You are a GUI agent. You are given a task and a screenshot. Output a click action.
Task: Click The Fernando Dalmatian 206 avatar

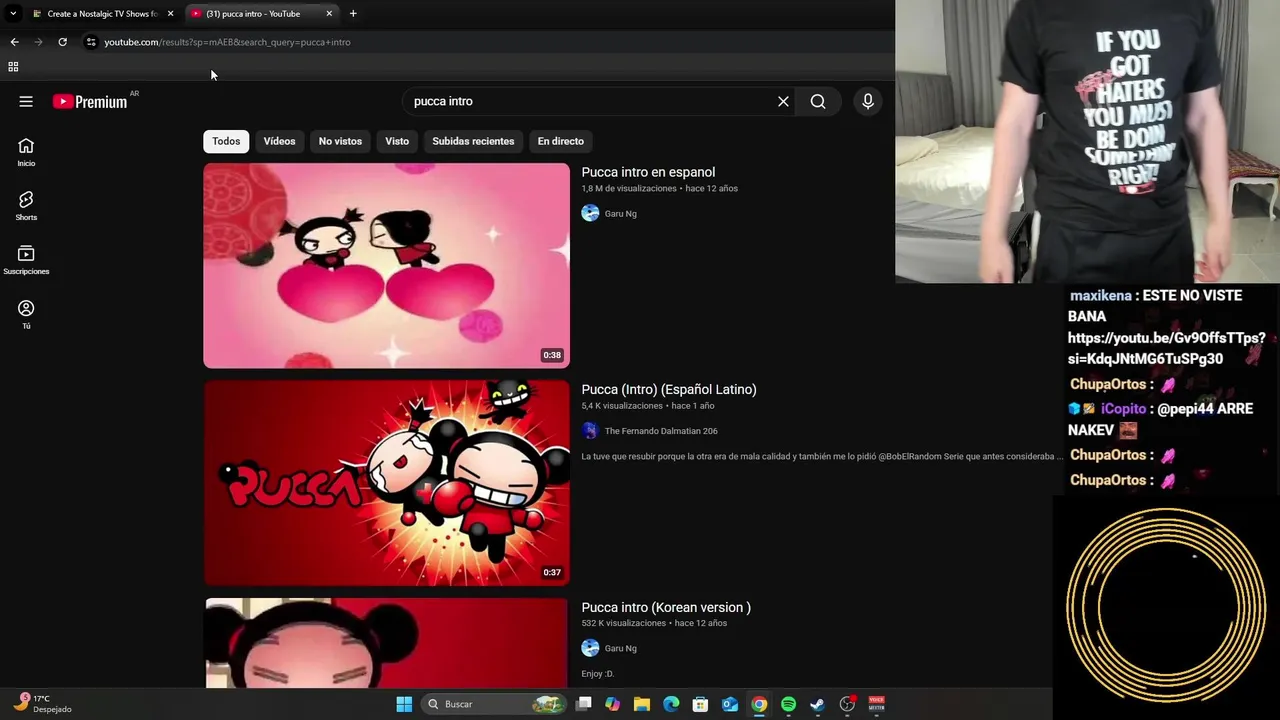point(590,431)
